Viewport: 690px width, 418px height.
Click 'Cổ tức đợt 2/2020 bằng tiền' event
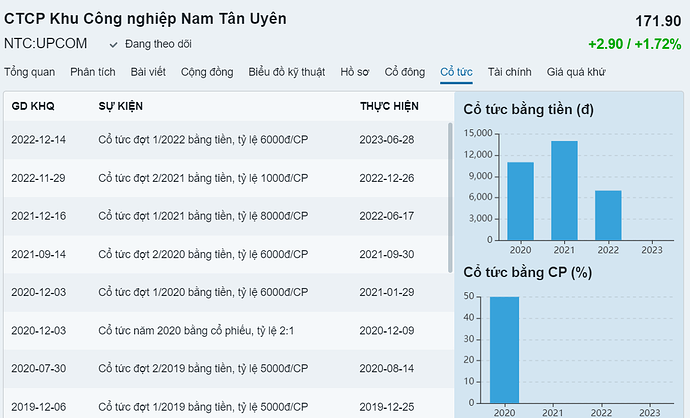[203, 254]
